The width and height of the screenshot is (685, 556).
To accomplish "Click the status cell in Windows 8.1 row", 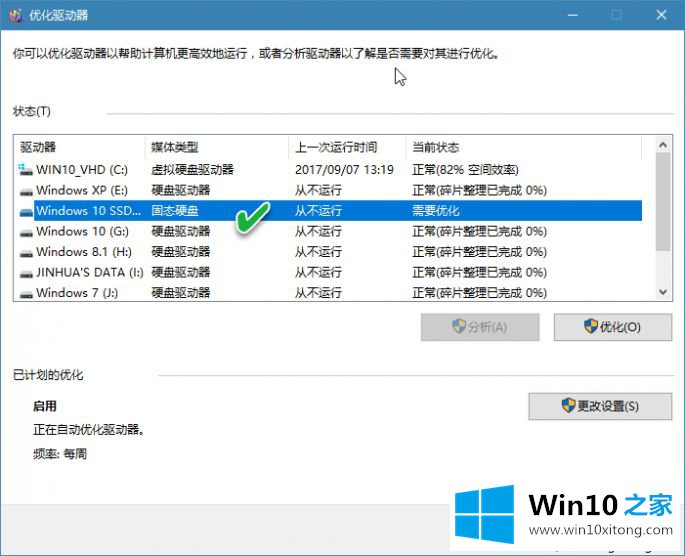I will [479, 252].
